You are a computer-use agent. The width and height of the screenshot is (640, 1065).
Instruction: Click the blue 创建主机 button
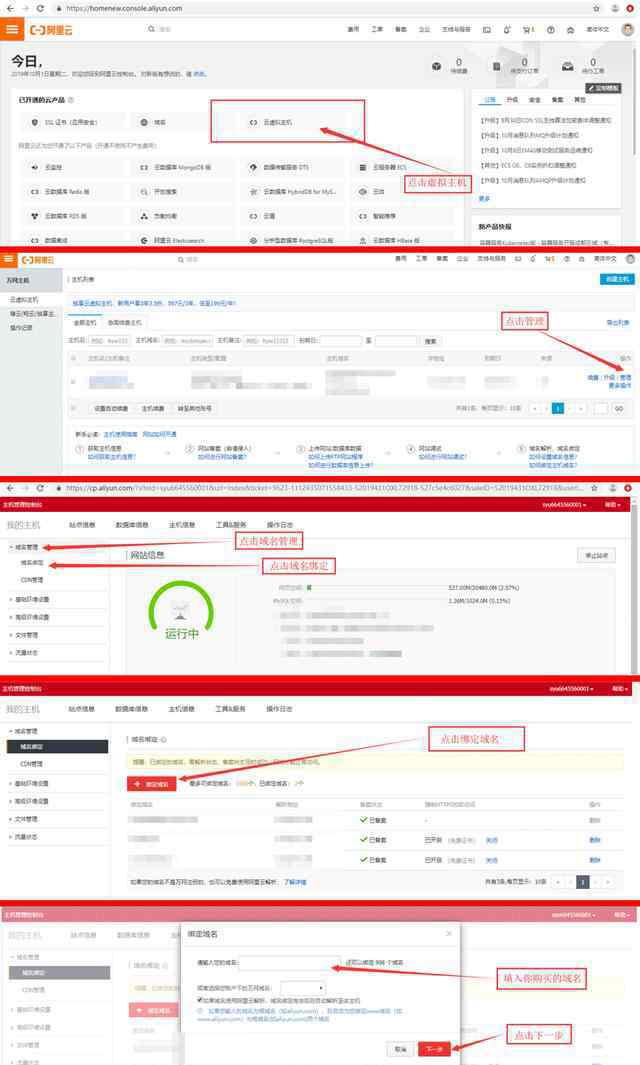617,279
